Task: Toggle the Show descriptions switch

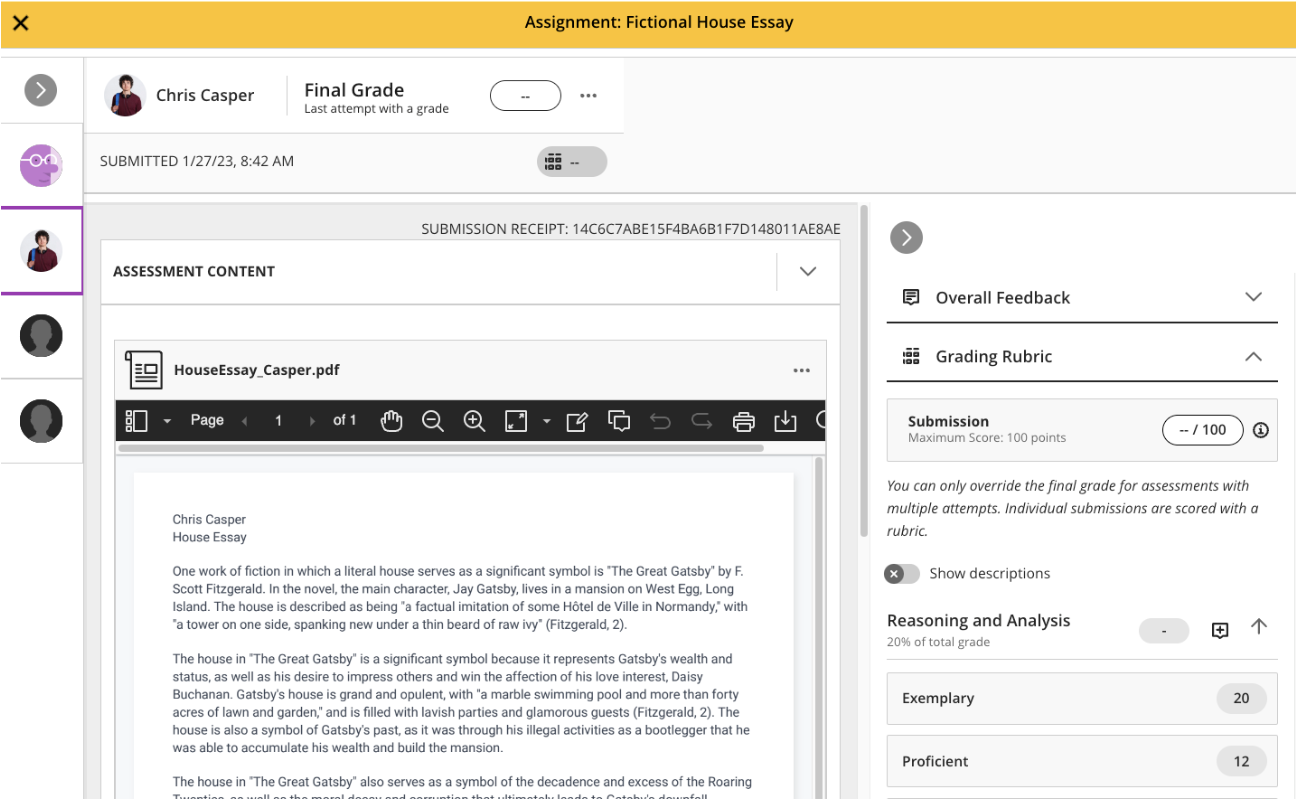Action: click(x=901, y=574)
